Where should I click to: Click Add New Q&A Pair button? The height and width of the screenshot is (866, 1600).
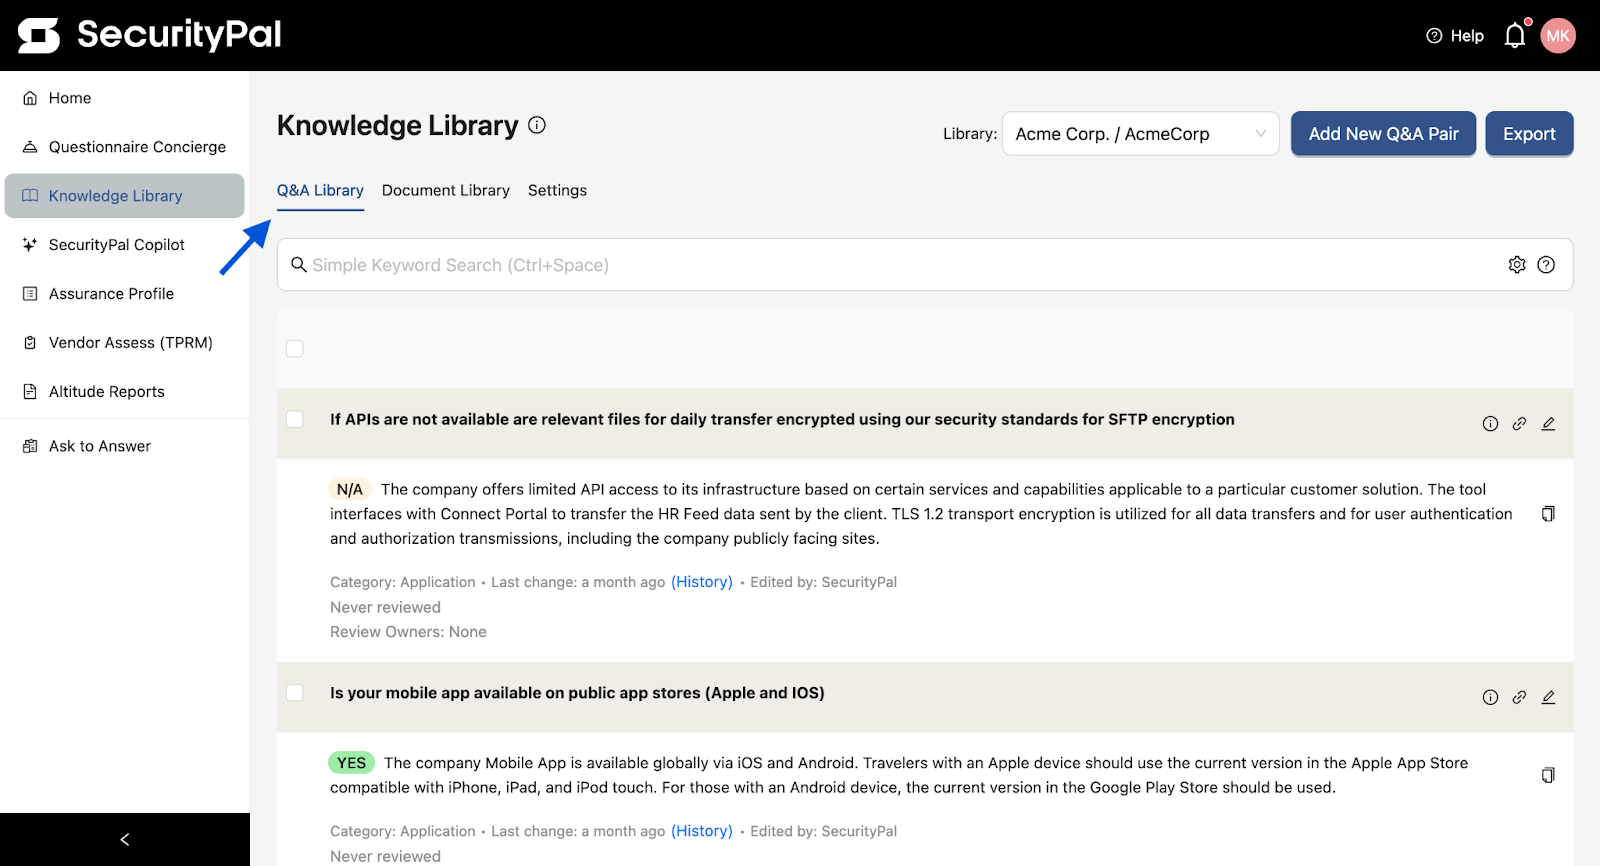click(1384, 134)
